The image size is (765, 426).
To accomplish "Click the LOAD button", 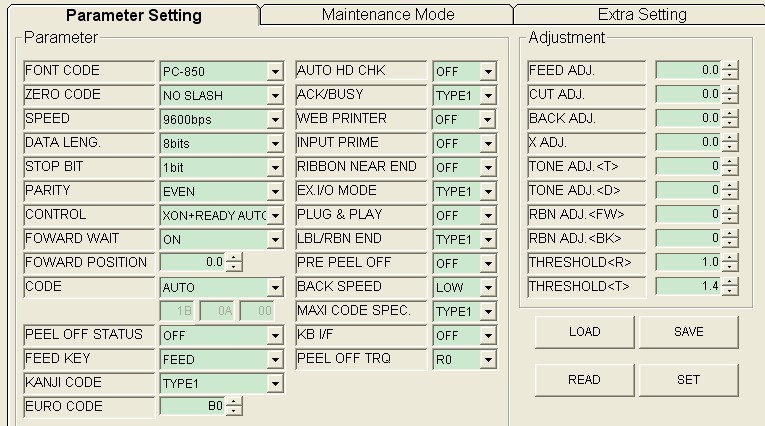I will (584, 332).
